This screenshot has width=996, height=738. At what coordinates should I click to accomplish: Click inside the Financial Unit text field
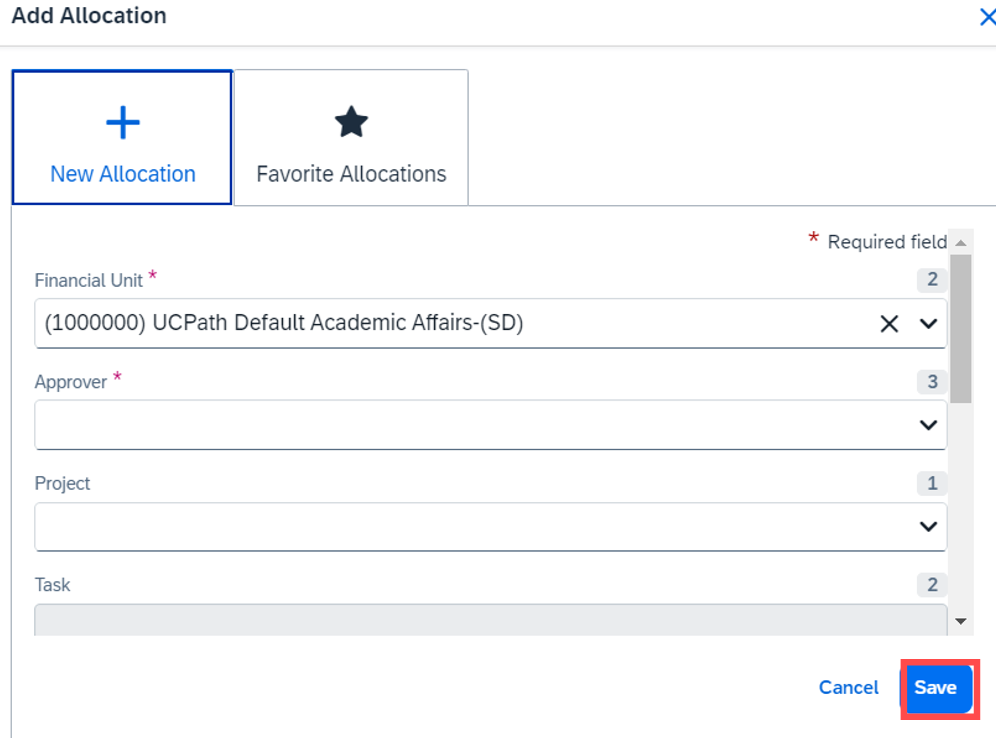(450, 323)
